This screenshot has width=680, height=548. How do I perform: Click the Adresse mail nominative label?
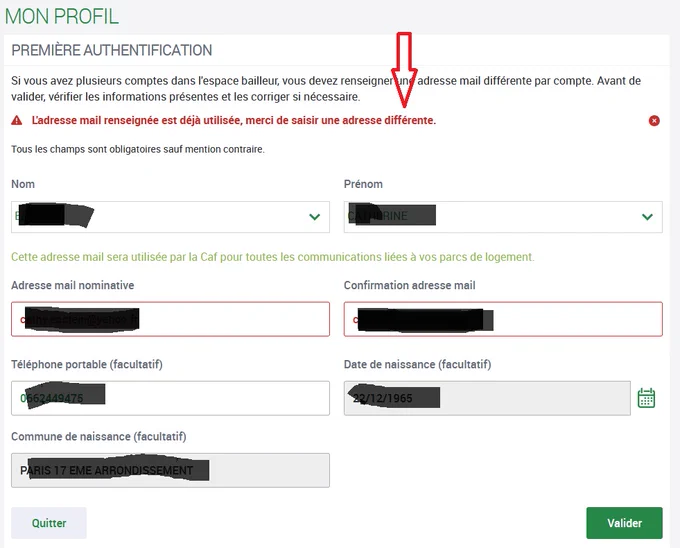[72, 285]
